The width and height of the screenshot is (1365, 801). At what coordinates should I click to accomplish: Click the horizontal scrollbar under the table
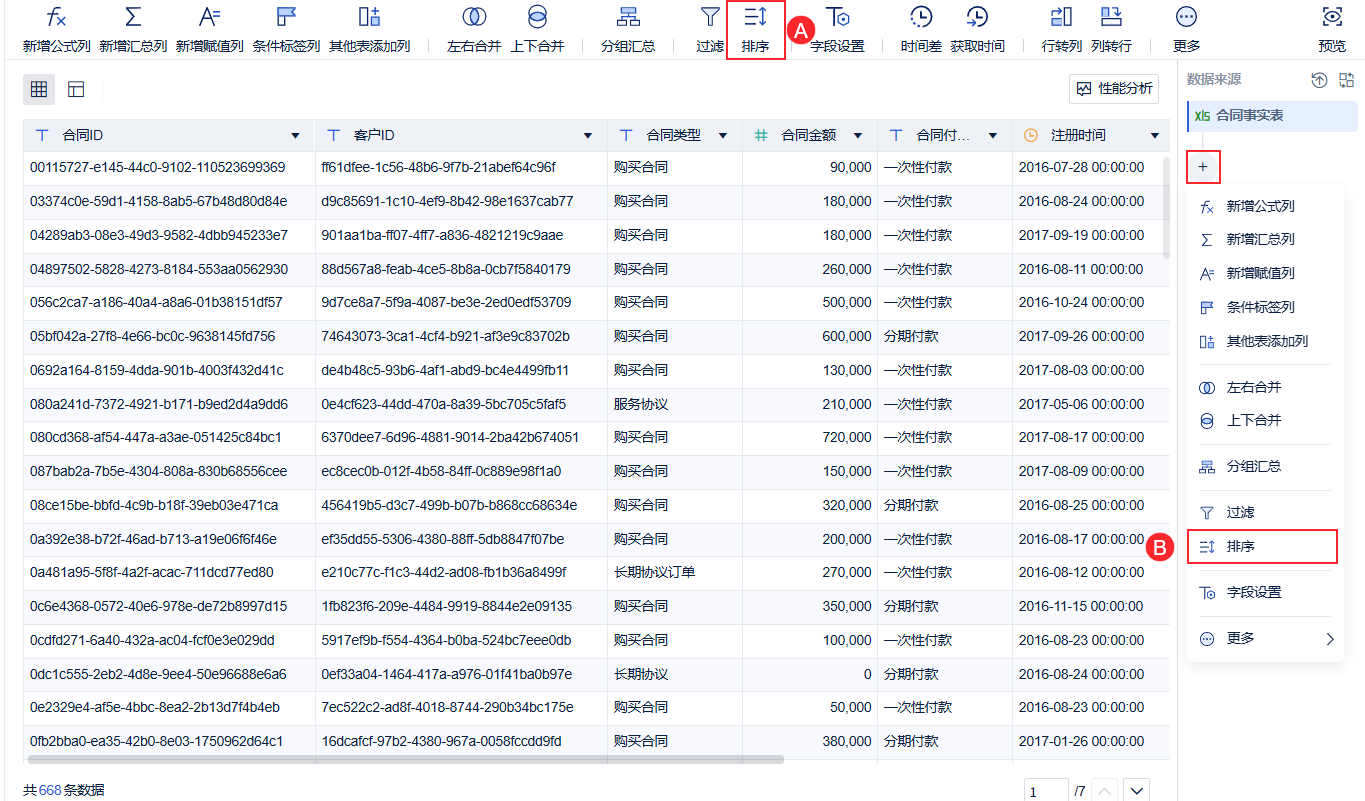(x=405, y=760)
